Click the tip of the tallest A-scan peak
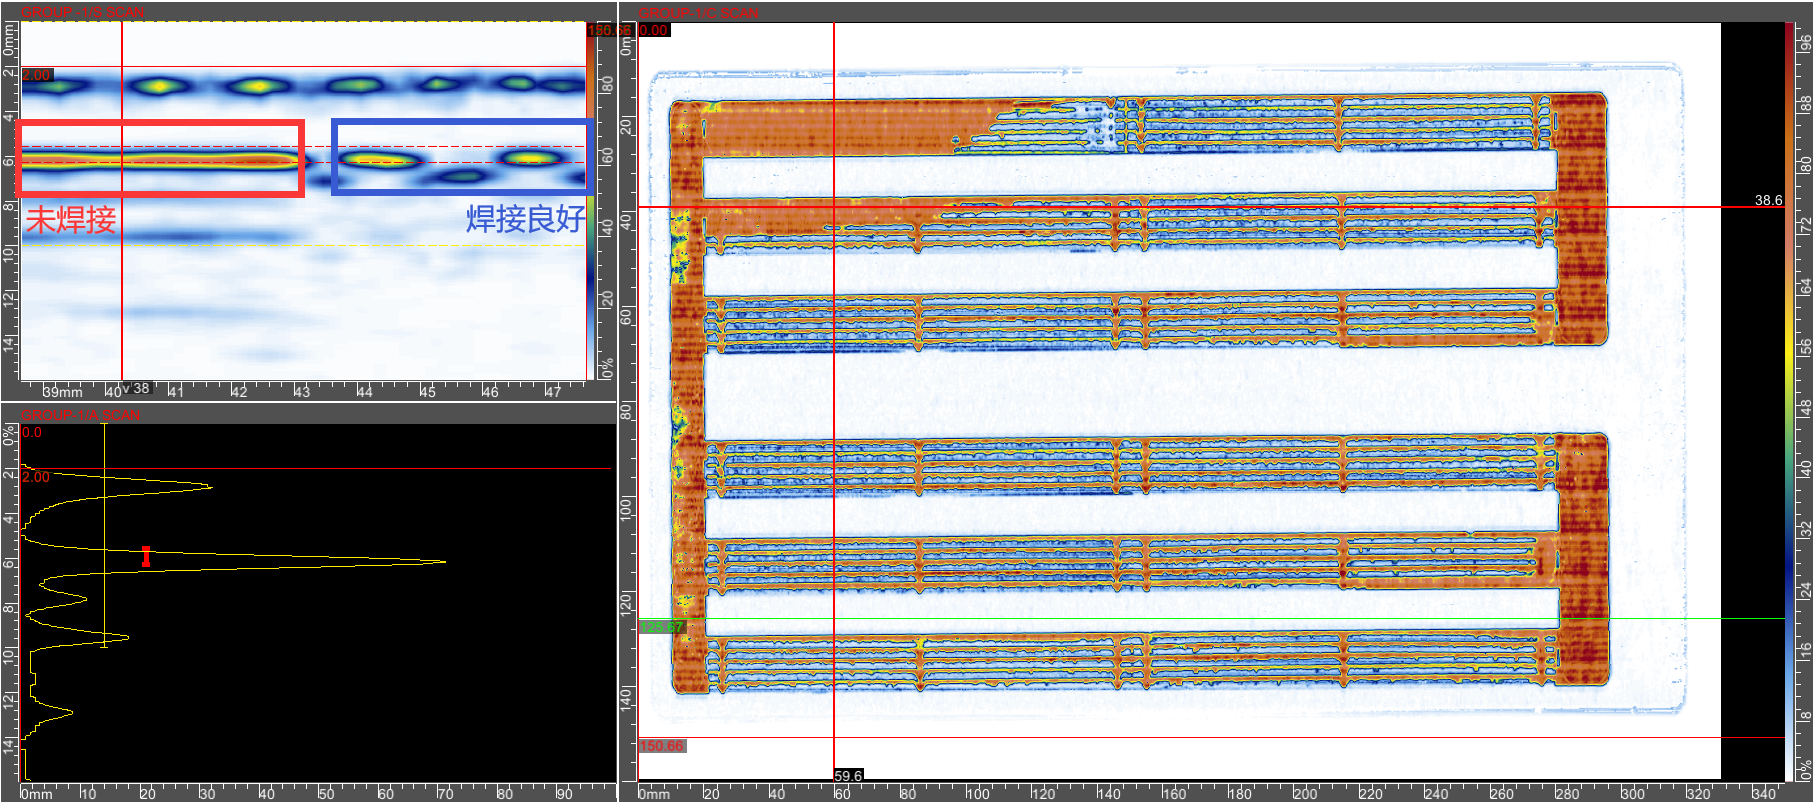 tap(443, 561)
